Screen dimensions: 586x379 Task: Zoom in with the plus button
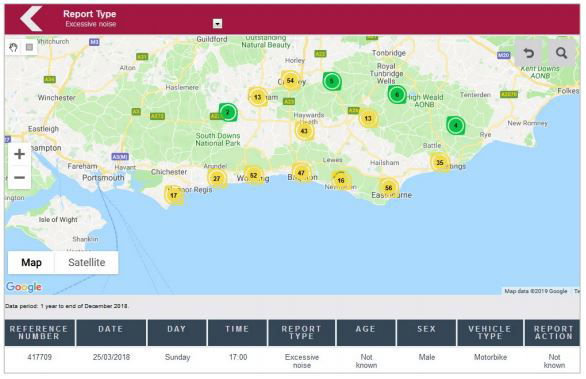tap(19, 154)
